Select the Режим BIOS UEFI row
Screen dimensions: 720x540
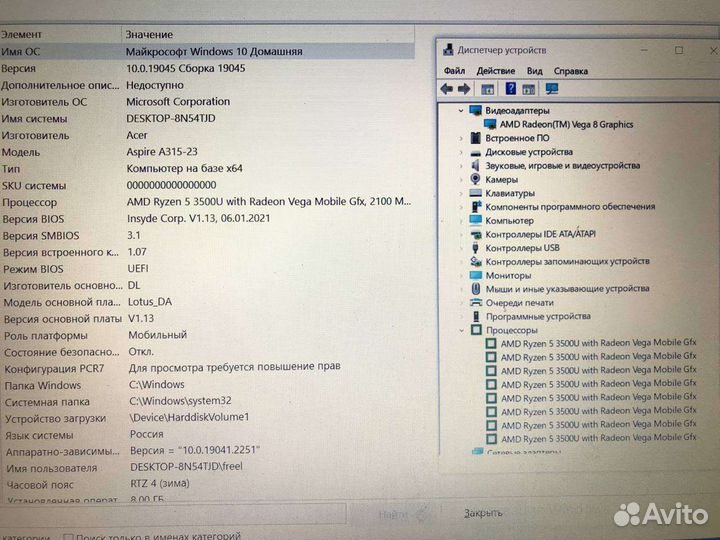tap(207, 269)
